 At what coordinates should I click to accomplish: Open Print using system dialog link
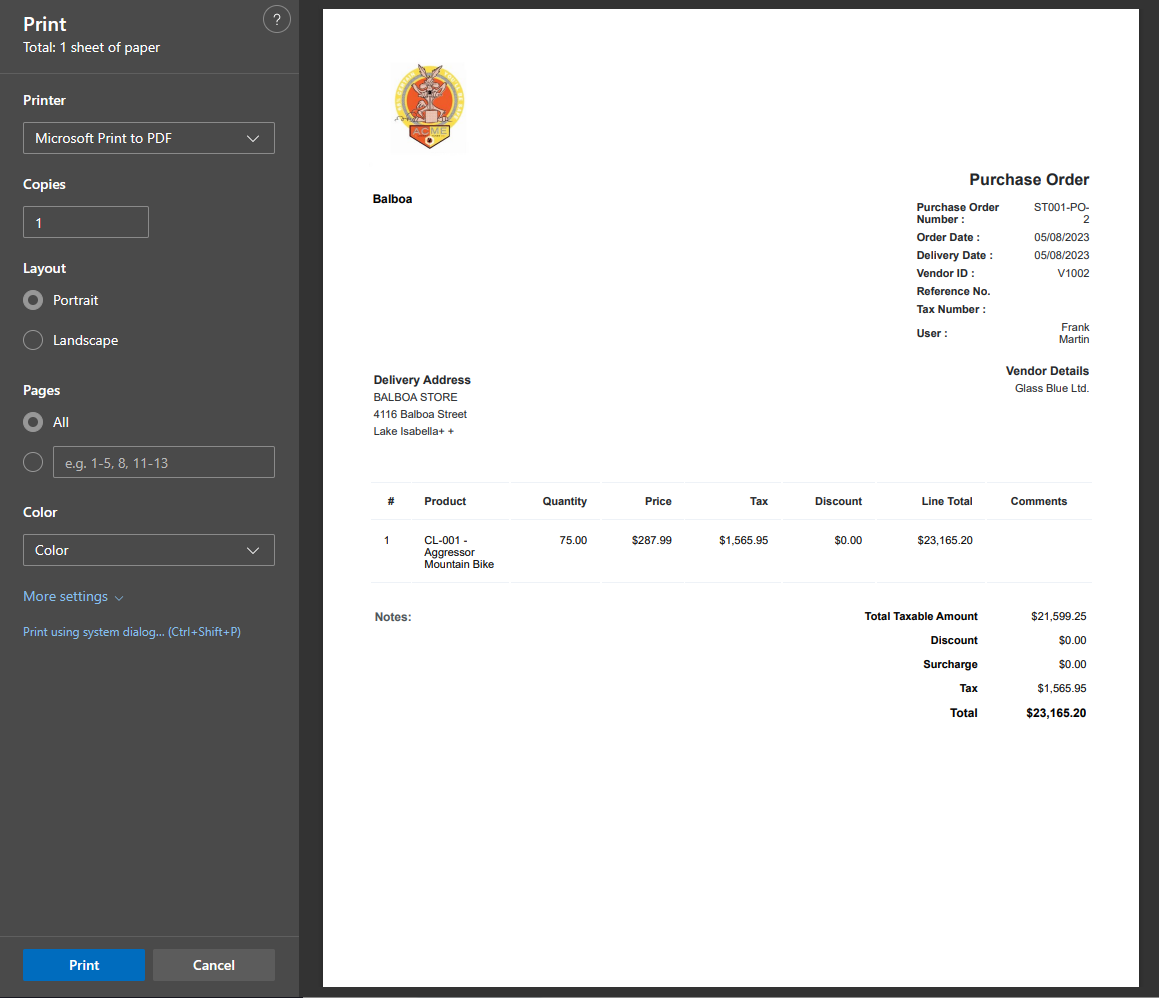tap(132, 632)
